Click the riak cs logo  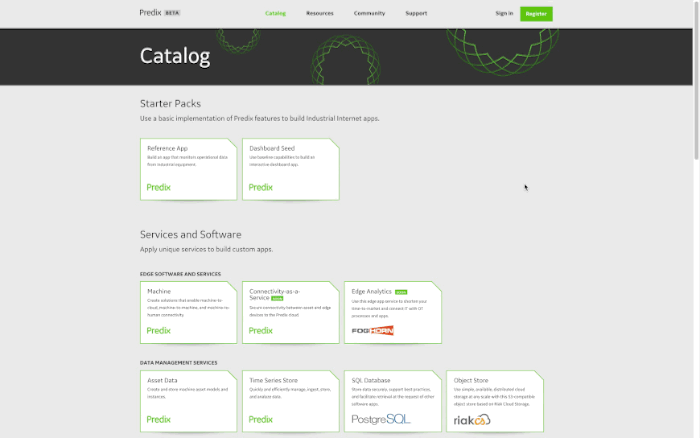click(x=472, y=420)
